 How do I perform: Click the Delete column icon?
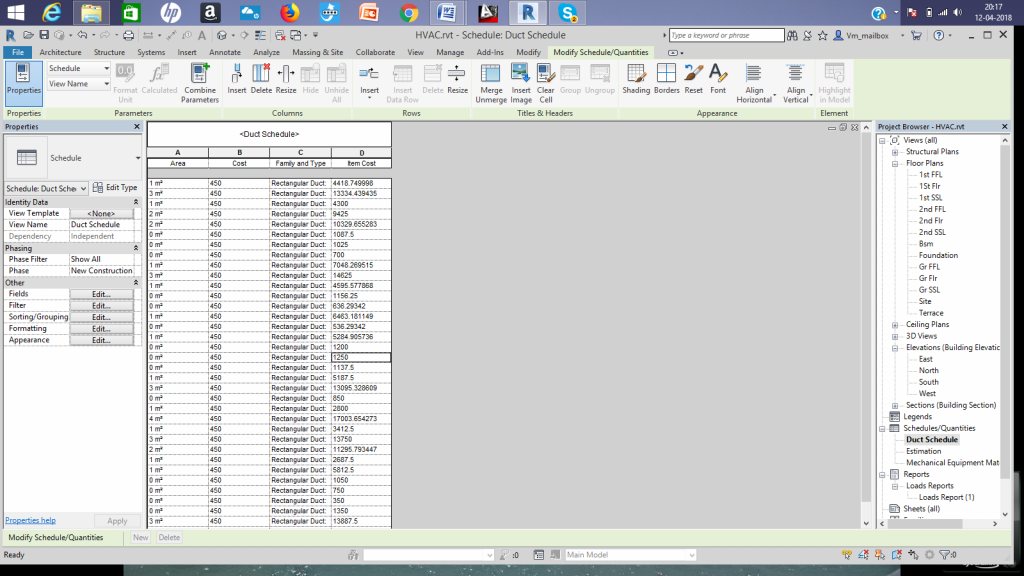[x=261, y=78]
